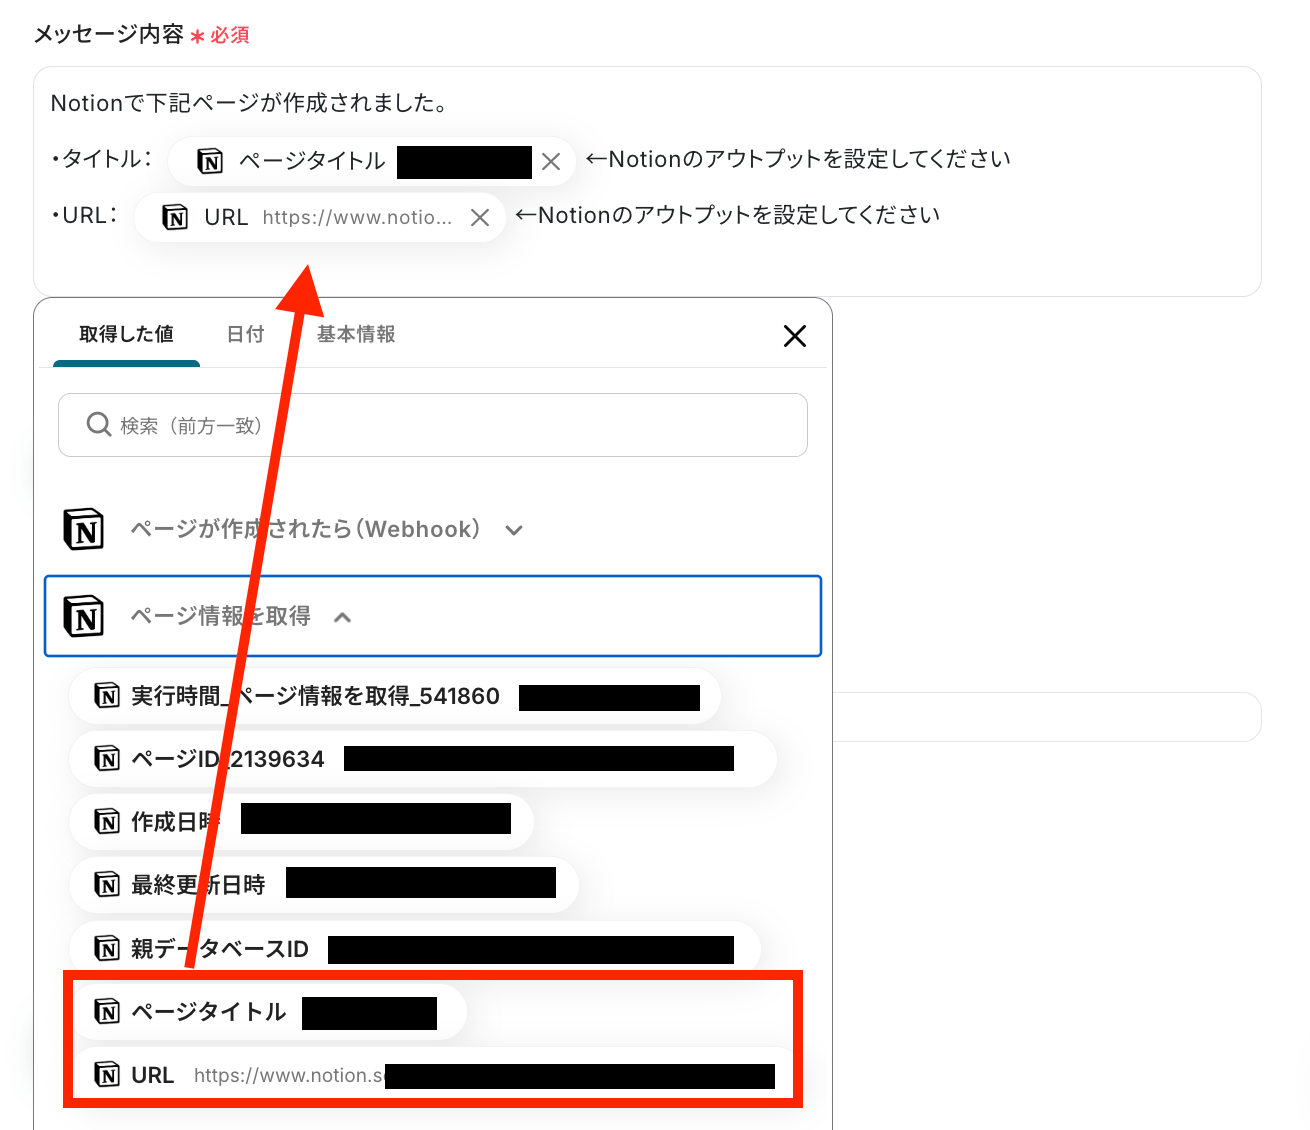
Task: Click the '・URL：' label in the message
Action: 85,215
